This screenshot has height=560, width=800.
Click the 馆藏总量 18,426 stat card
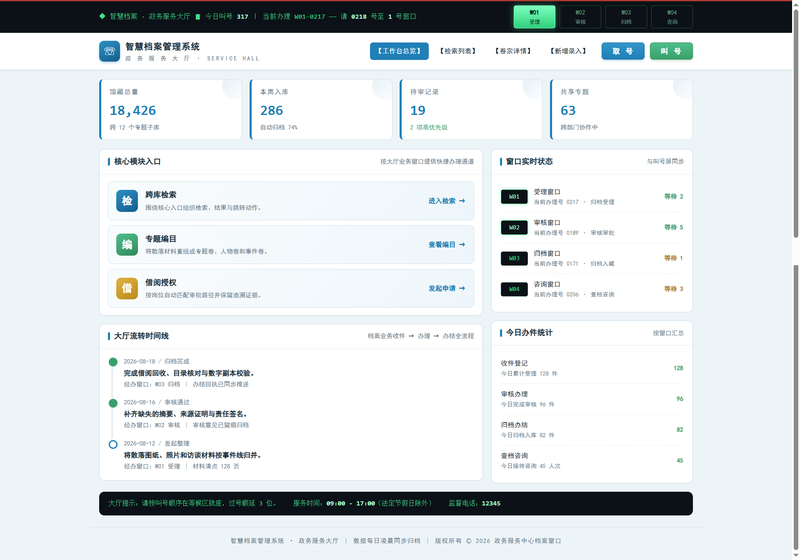[170, 109]
